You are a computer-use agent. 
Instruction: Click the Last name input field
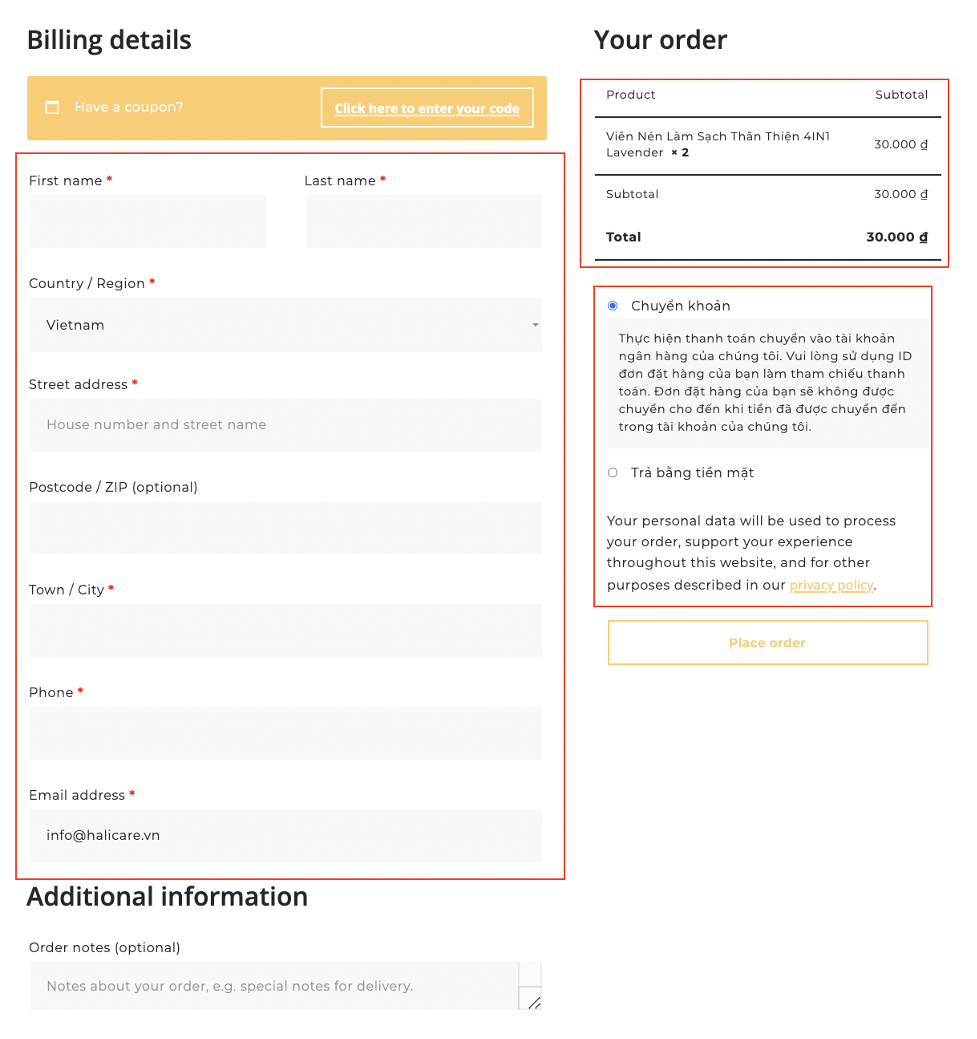424,221
